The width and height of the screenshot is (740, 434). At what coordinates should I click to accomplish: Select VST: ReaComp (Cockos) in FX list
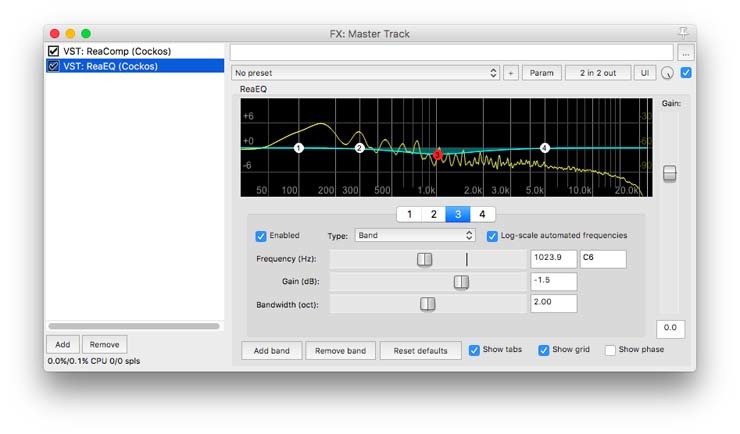[x=135, y=51]
